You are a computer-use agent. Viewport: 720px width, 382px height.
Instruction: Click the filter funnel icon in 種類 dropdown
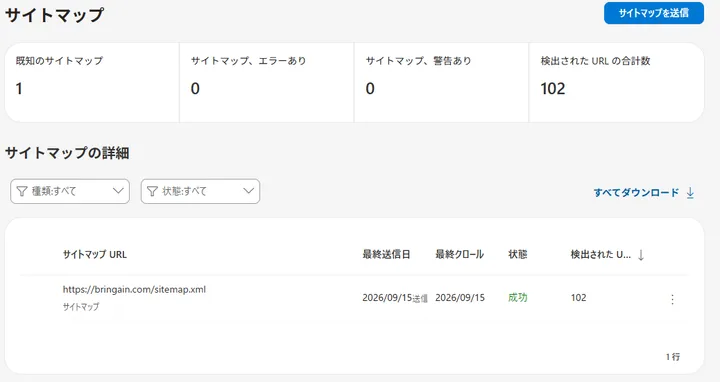point(22,191)
